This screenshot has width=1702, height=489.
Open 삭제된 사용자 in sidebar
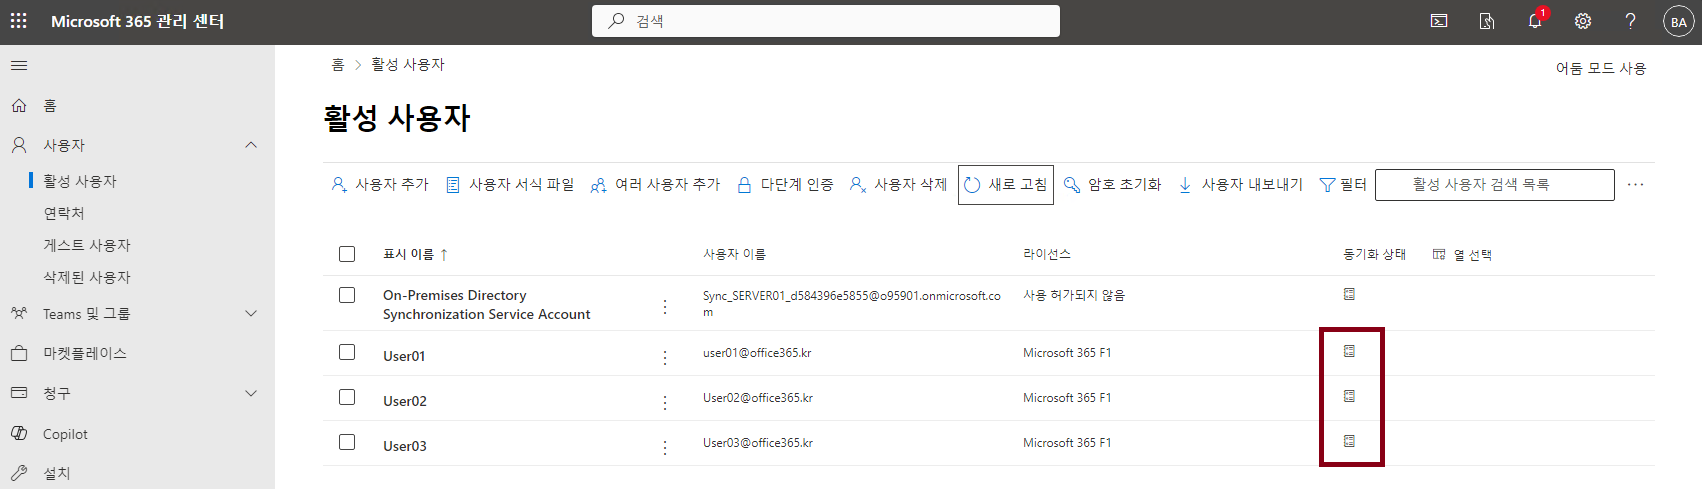click(x=87, y=277)
